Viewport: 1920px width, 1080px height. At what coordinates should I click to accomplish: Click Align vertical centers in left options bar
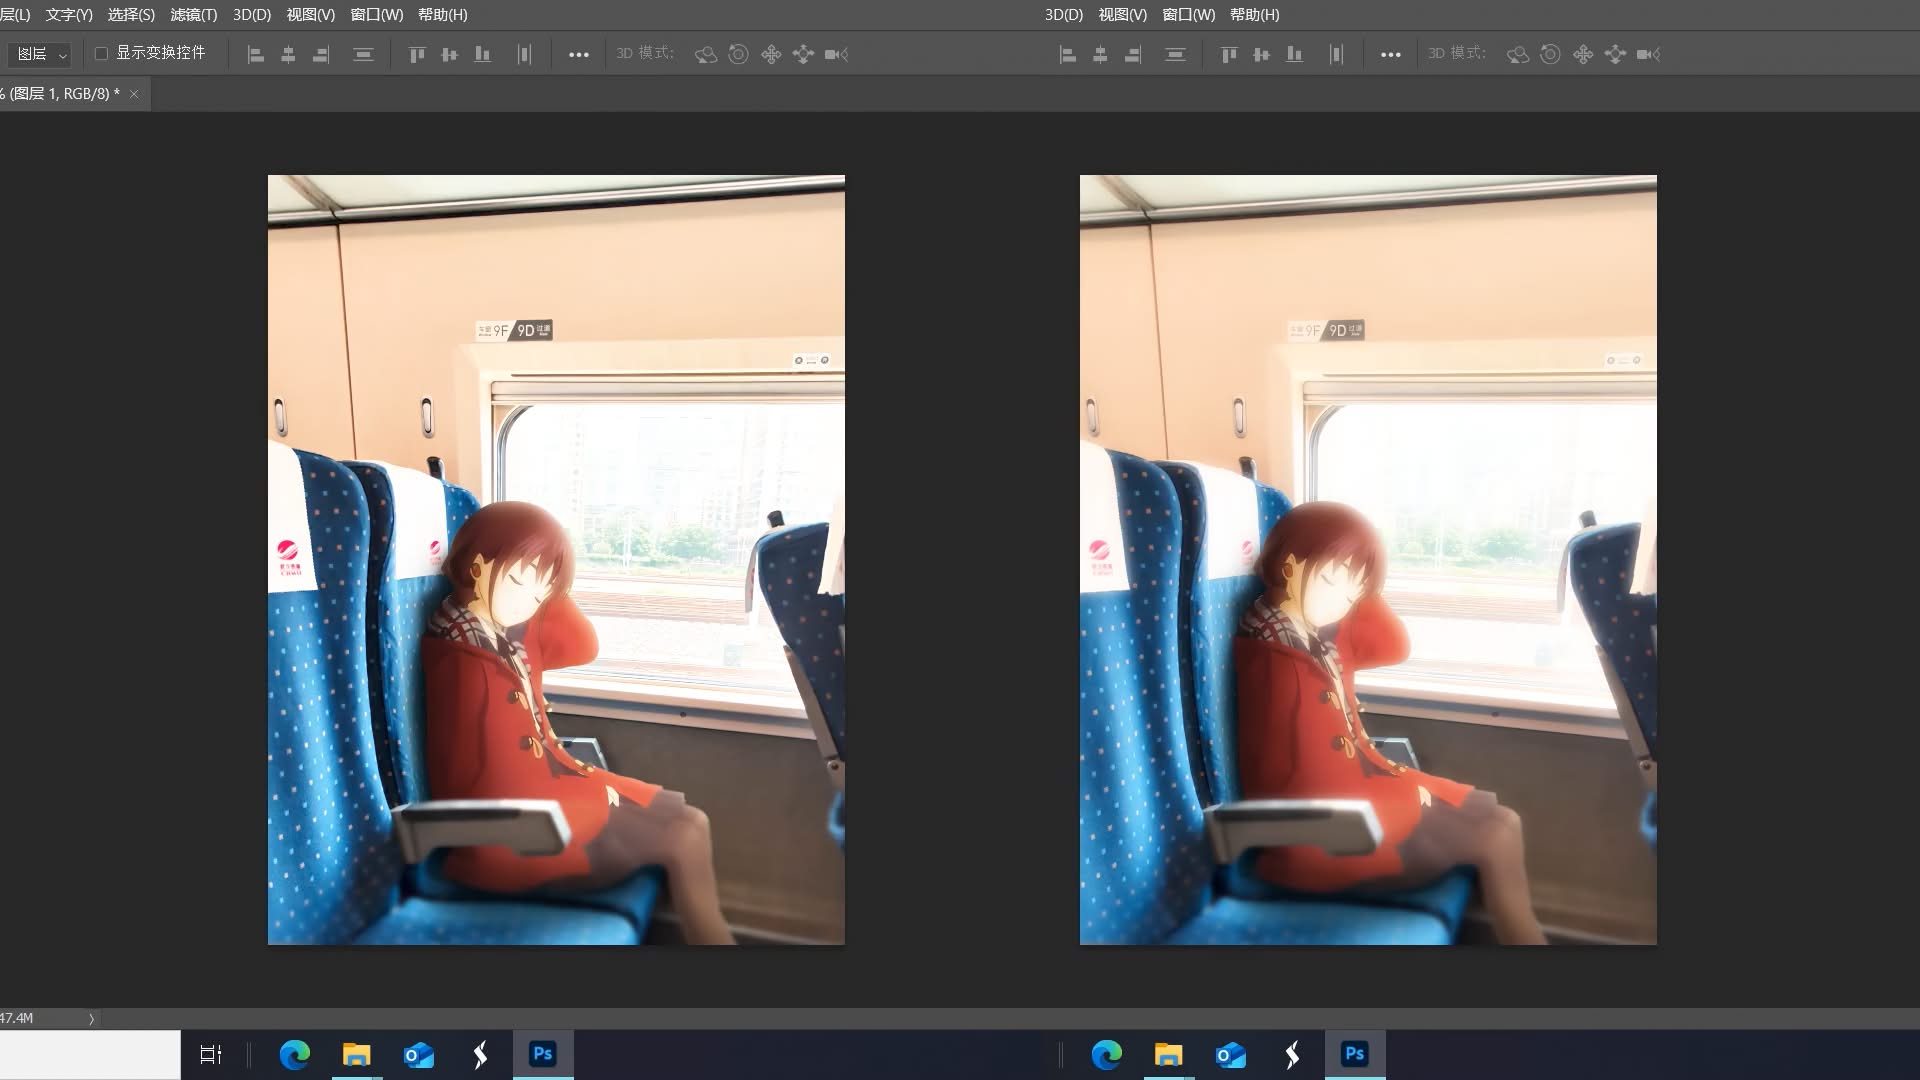click(x=450, y=55)
